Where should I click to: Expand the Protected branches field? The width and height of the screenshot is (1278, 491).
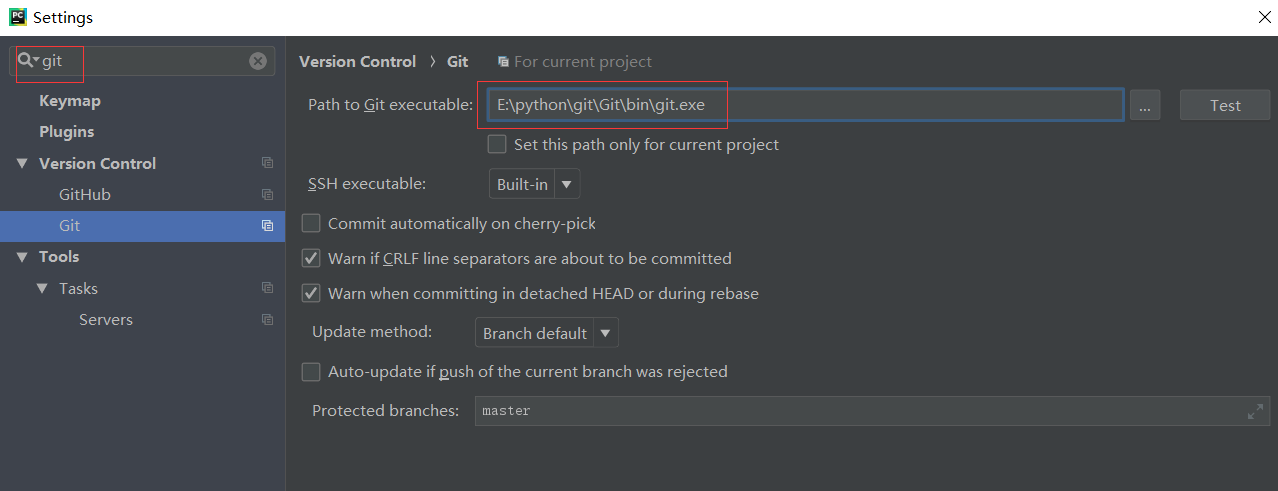(1255, 411)
